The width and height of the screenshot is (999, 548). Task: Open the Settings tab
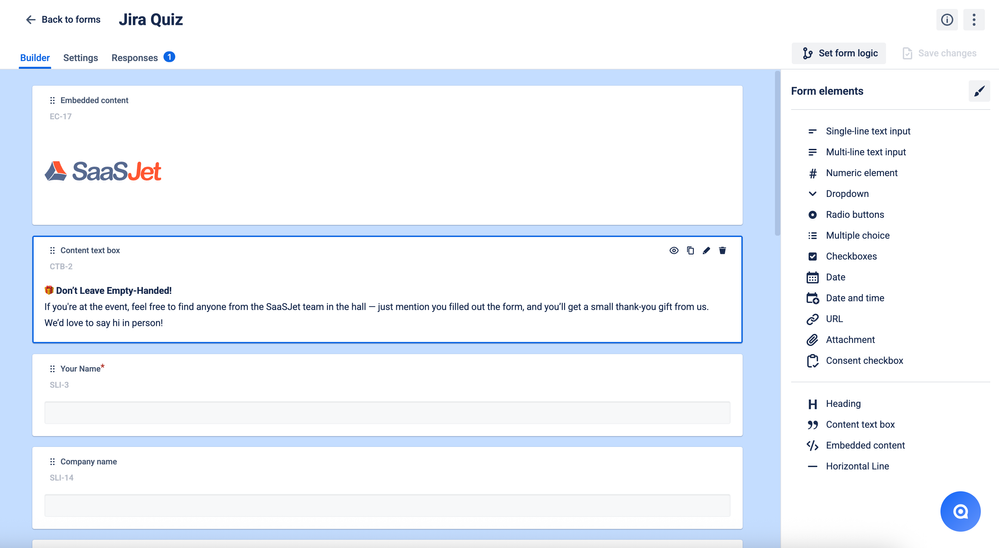[x=80, y=57]
